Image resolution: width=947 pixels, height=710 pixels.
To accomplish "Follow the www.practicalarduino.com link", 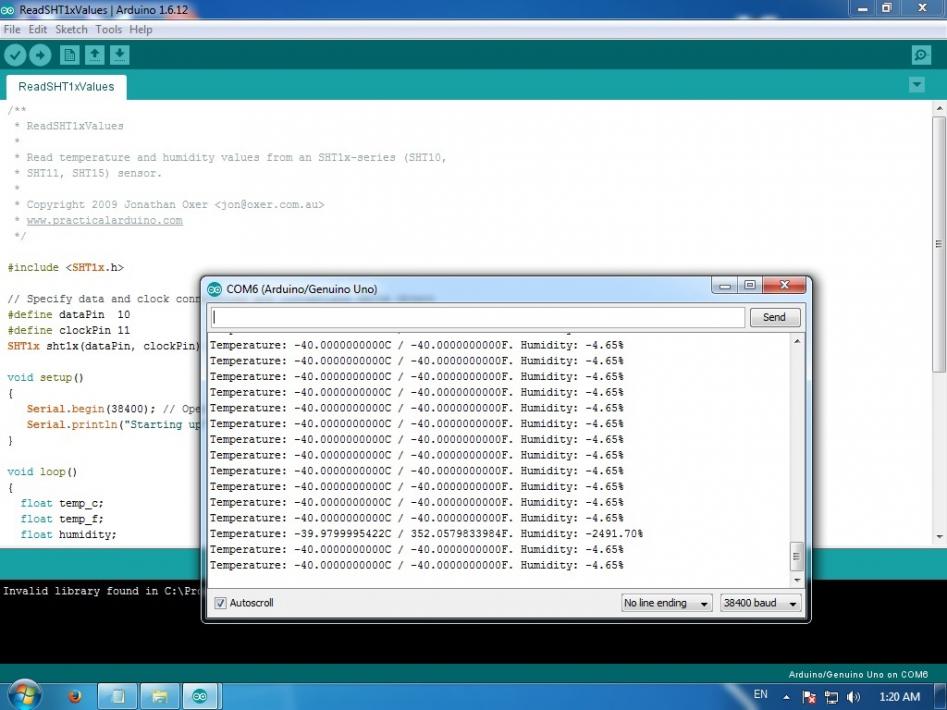I will 104,220.
